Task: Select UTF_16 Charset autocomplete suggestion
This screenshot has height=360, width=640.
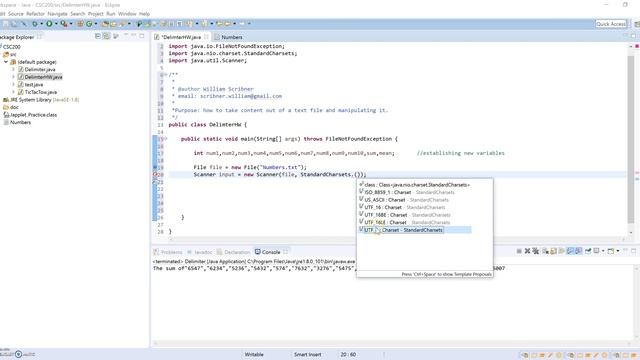Action: [x=415, y=207]
